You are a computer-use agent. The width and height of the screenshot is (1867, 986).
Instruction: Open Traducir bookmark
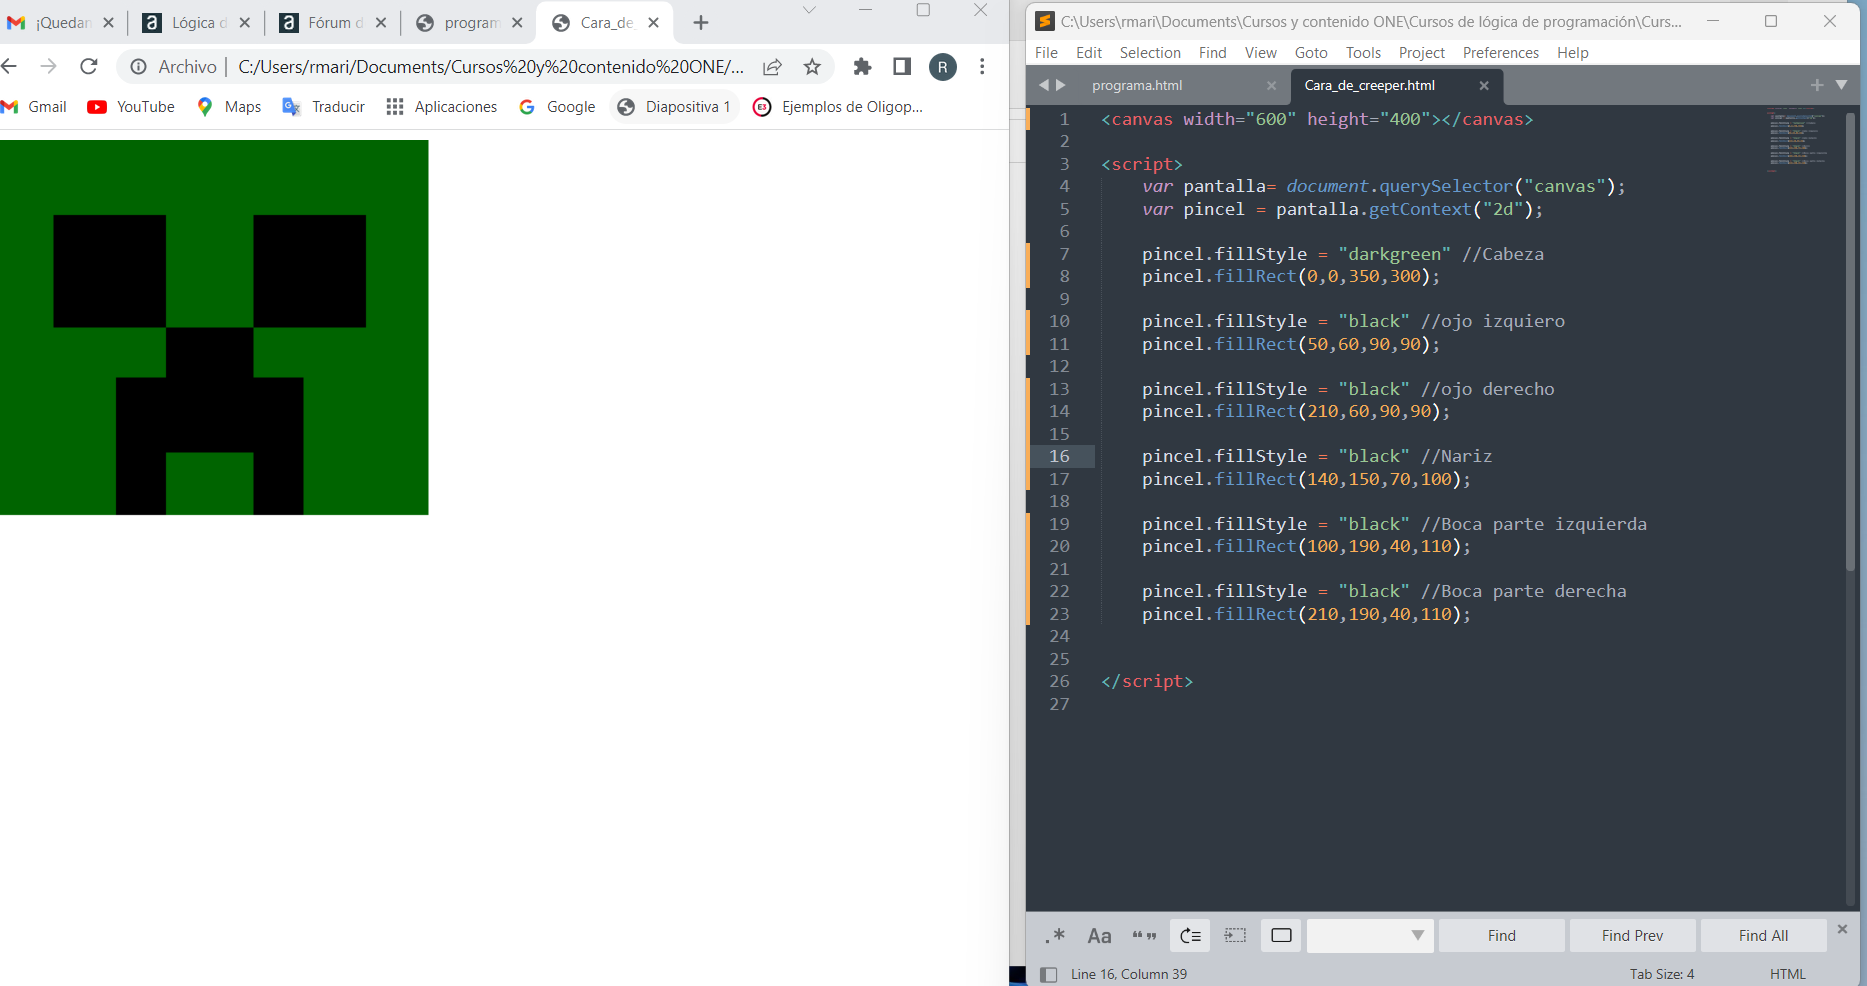324,107
